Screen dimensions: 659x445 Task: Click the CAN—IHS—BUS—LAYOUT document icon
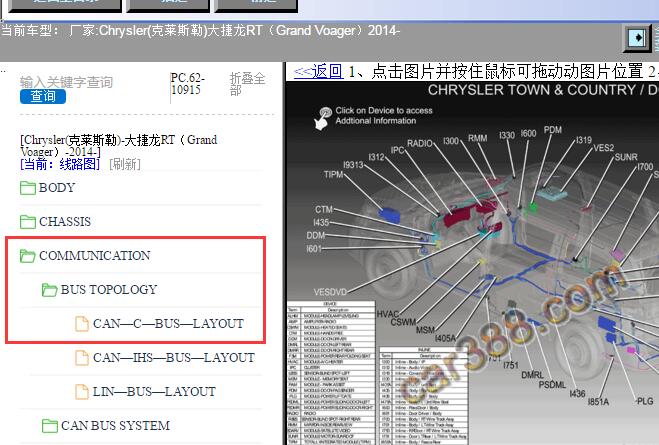tap(82, 358)
